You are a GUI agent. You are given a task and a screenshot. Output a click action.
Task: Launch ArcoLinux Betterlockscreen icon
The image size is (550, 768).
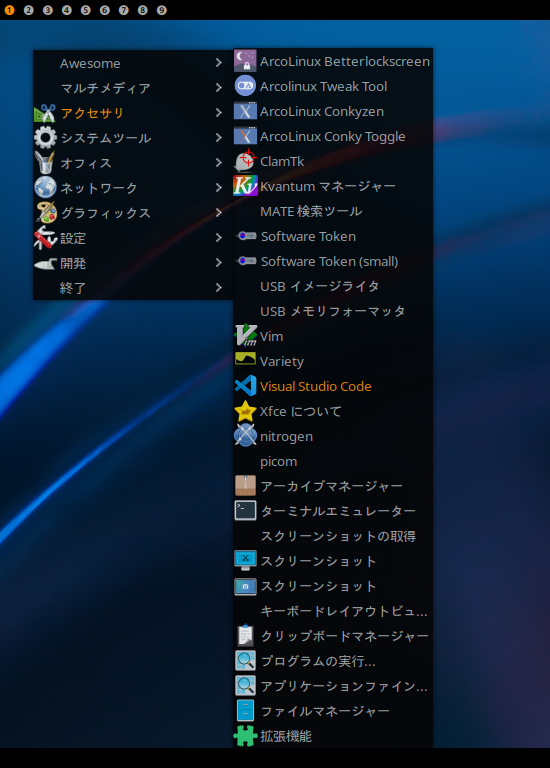[x=245, y=61]
